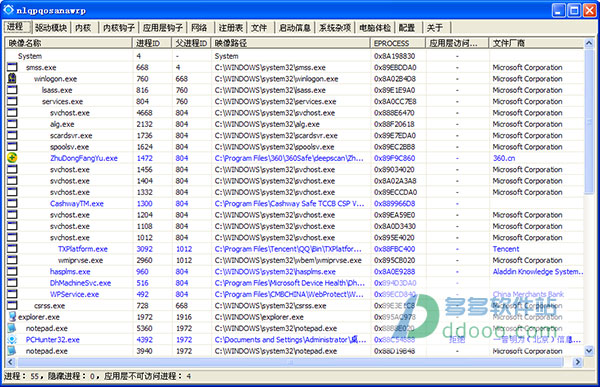Select the System process row
The width and height of the screenshot is (600, 387).
point(295,56)
